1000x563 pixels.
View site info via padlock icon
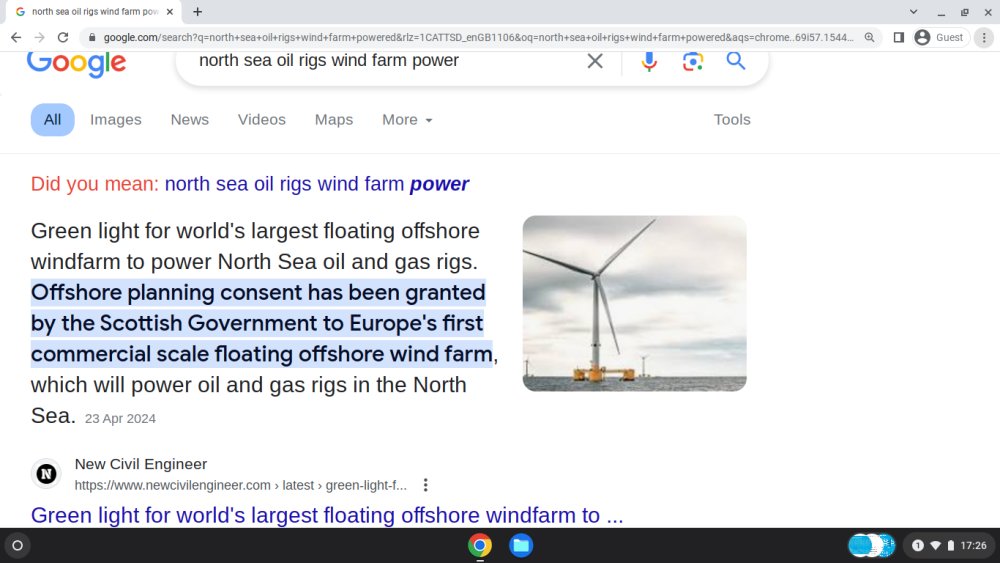92,38
